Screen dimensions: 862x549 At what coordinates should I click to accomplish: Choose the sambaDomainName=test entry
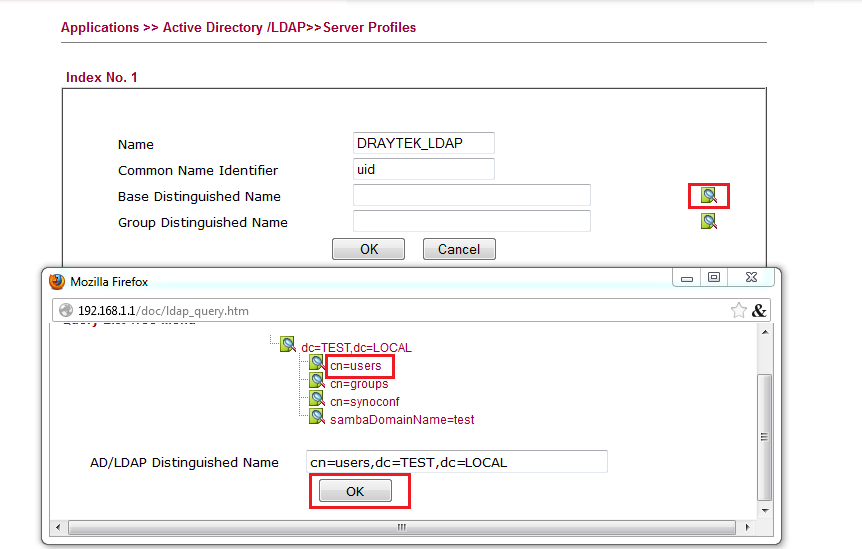pyautogui.click(x=402, y=420)
